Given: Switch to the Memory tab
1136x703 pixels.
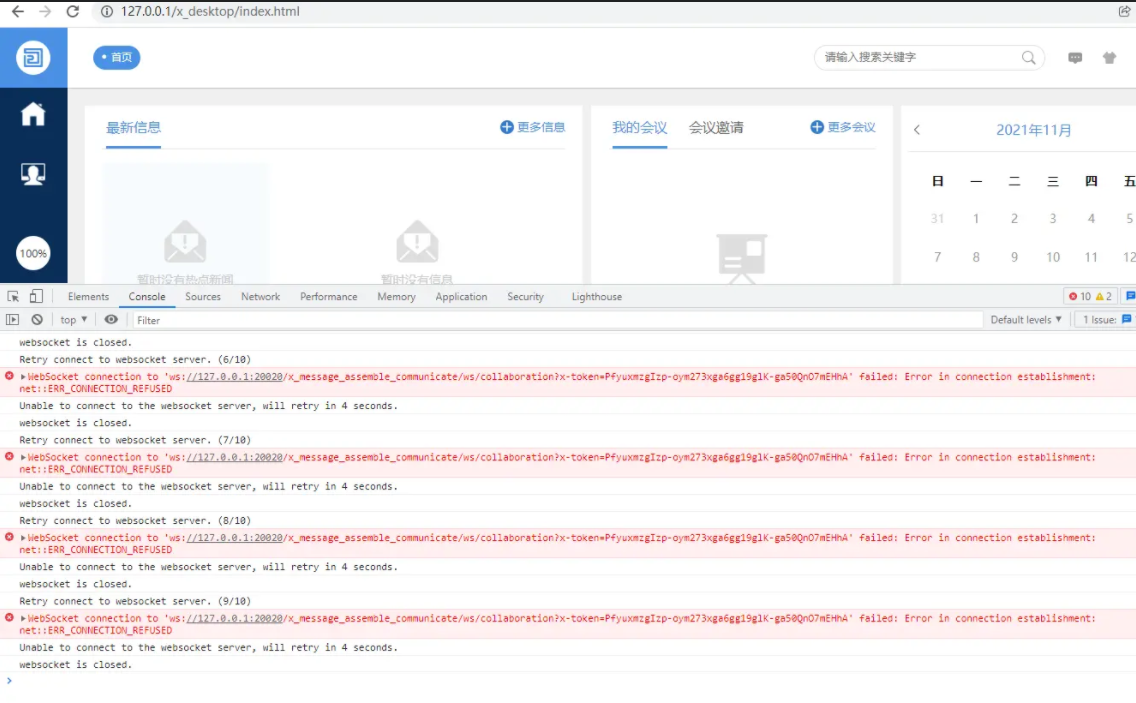Looking at the screenshot, I should pyautogui.click(x=396, y=296).
